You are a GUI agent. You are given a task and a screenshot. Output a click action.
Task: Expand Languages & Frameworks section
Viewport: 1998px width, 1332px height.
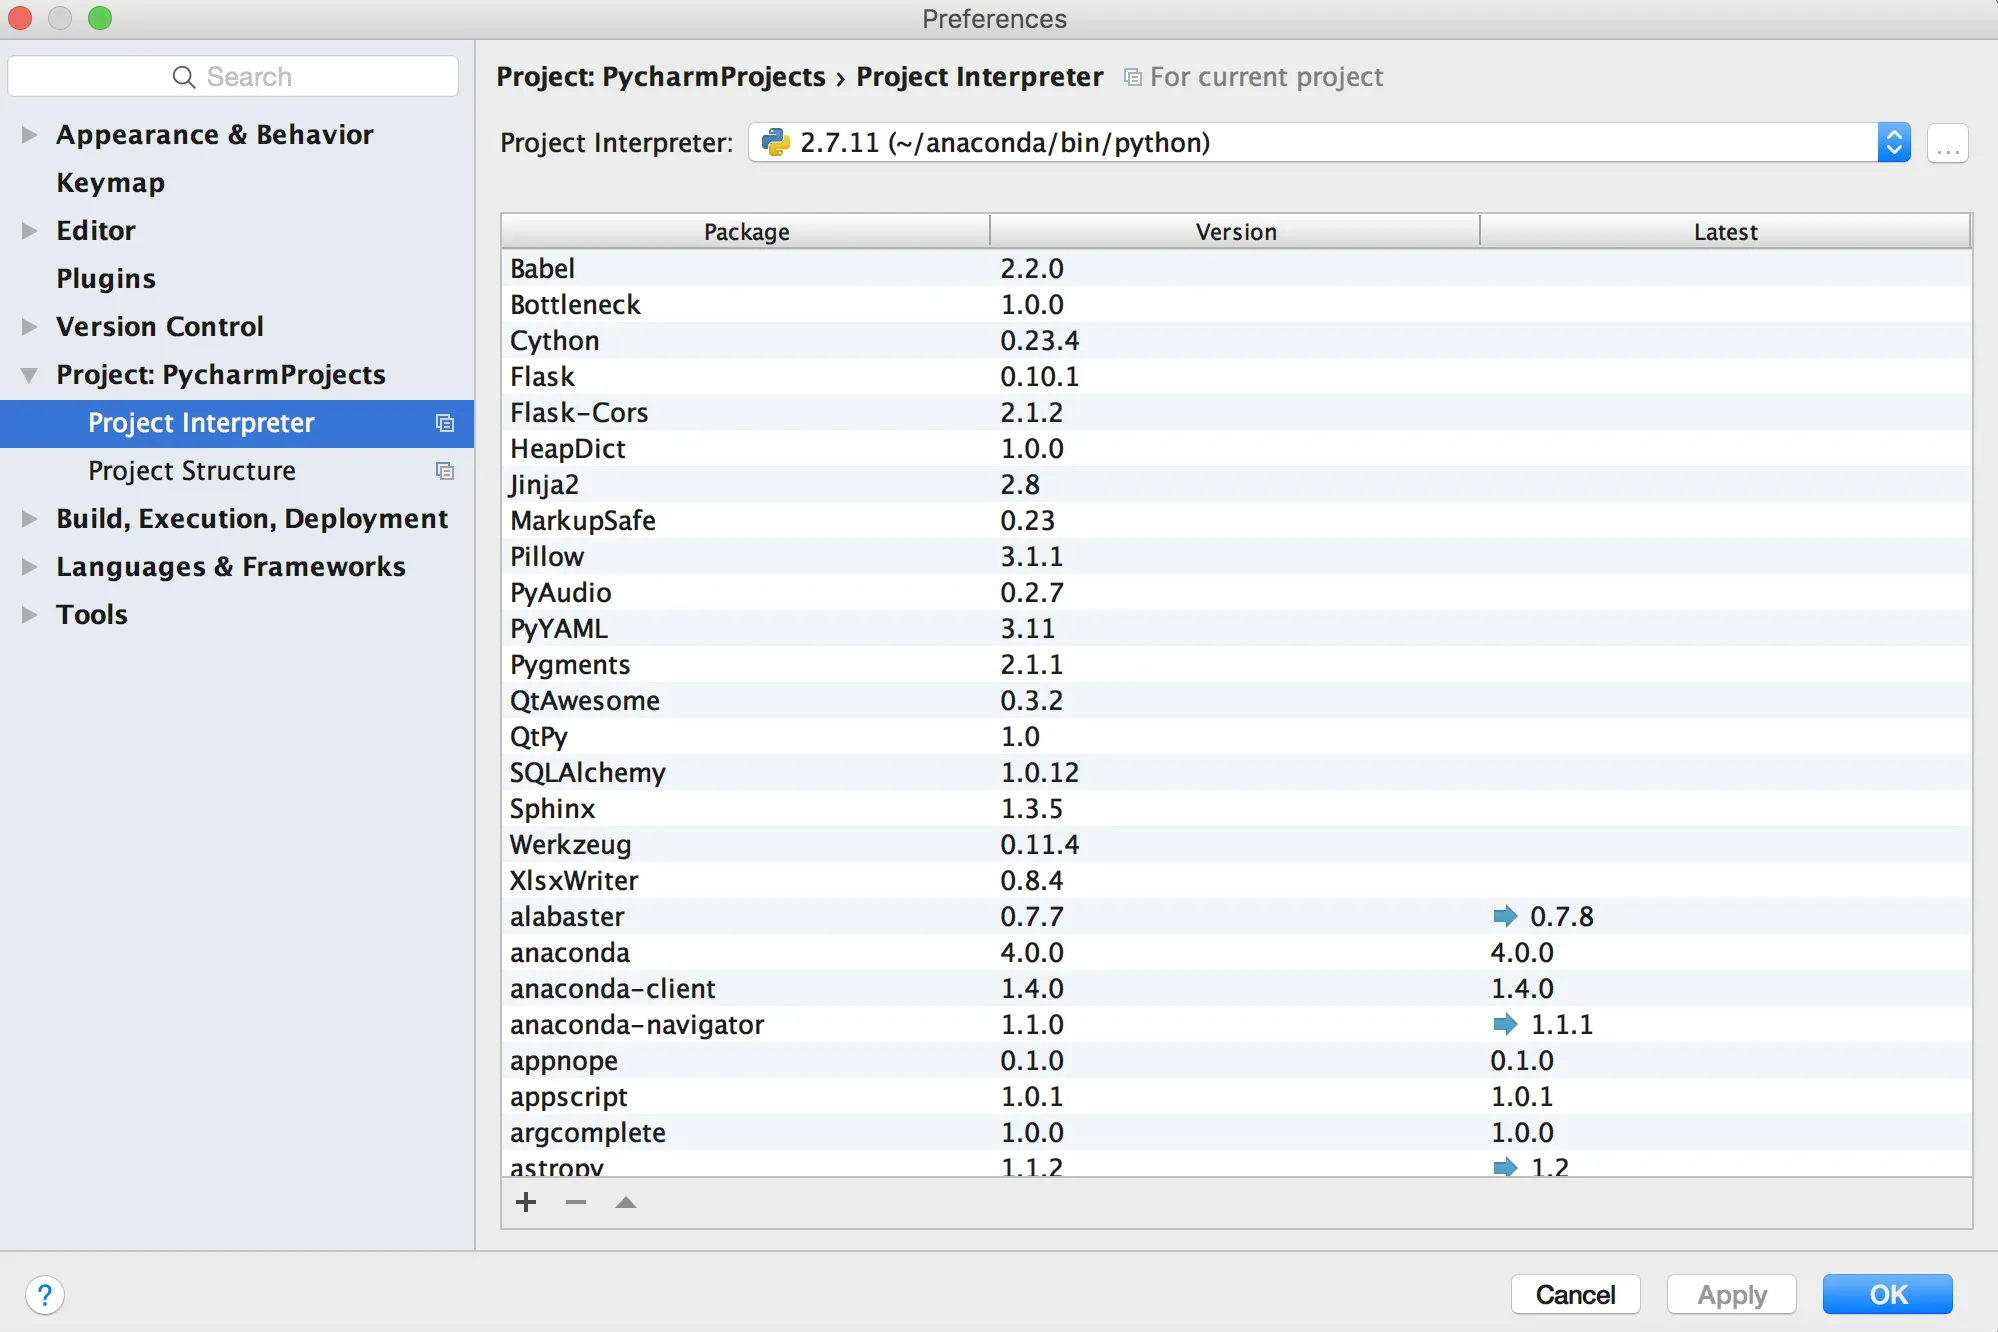(29, 567)
